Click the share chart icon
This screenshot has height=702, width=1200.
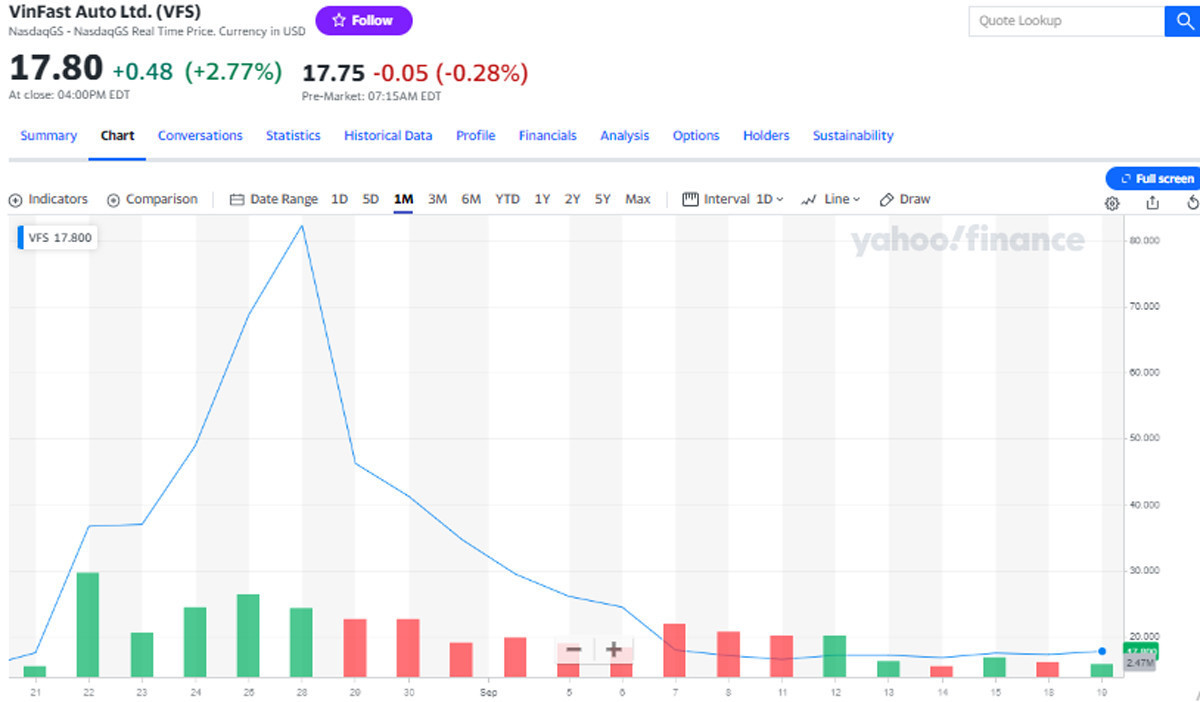(x=1152, y=203)
